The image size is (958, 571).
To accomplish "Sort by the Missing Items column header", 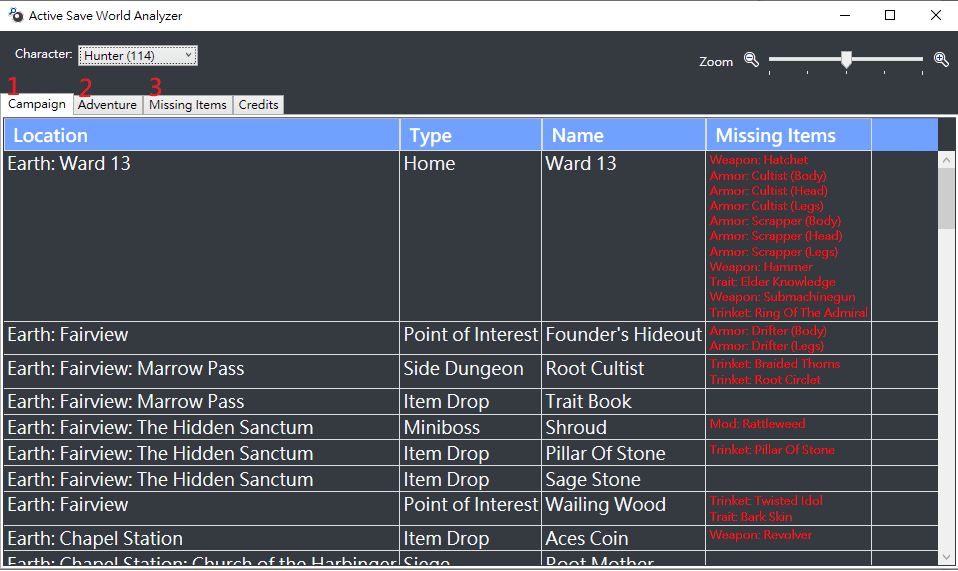I will click(789, 135).
